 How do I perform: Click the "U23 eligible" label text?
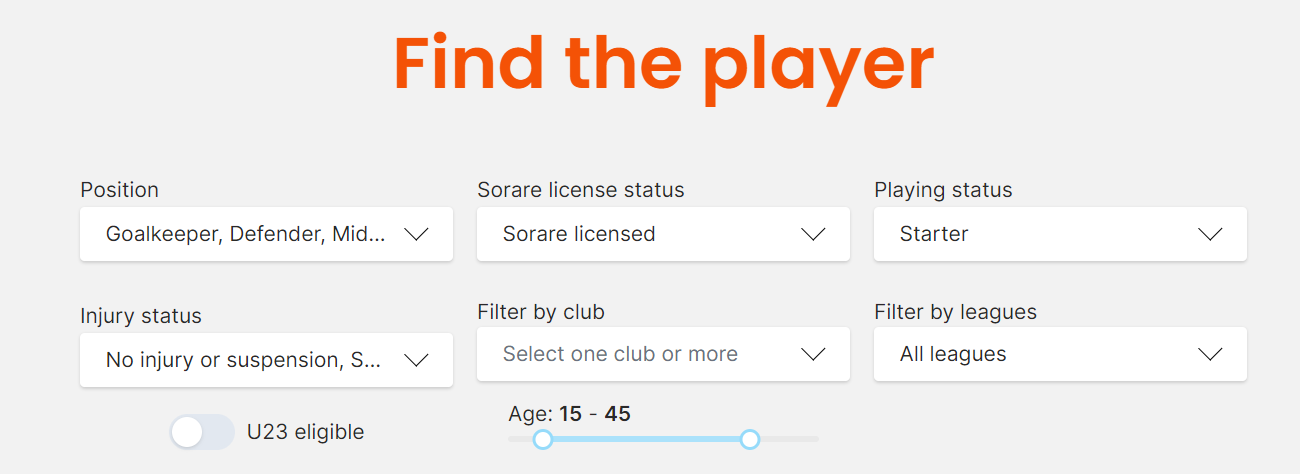305,432
